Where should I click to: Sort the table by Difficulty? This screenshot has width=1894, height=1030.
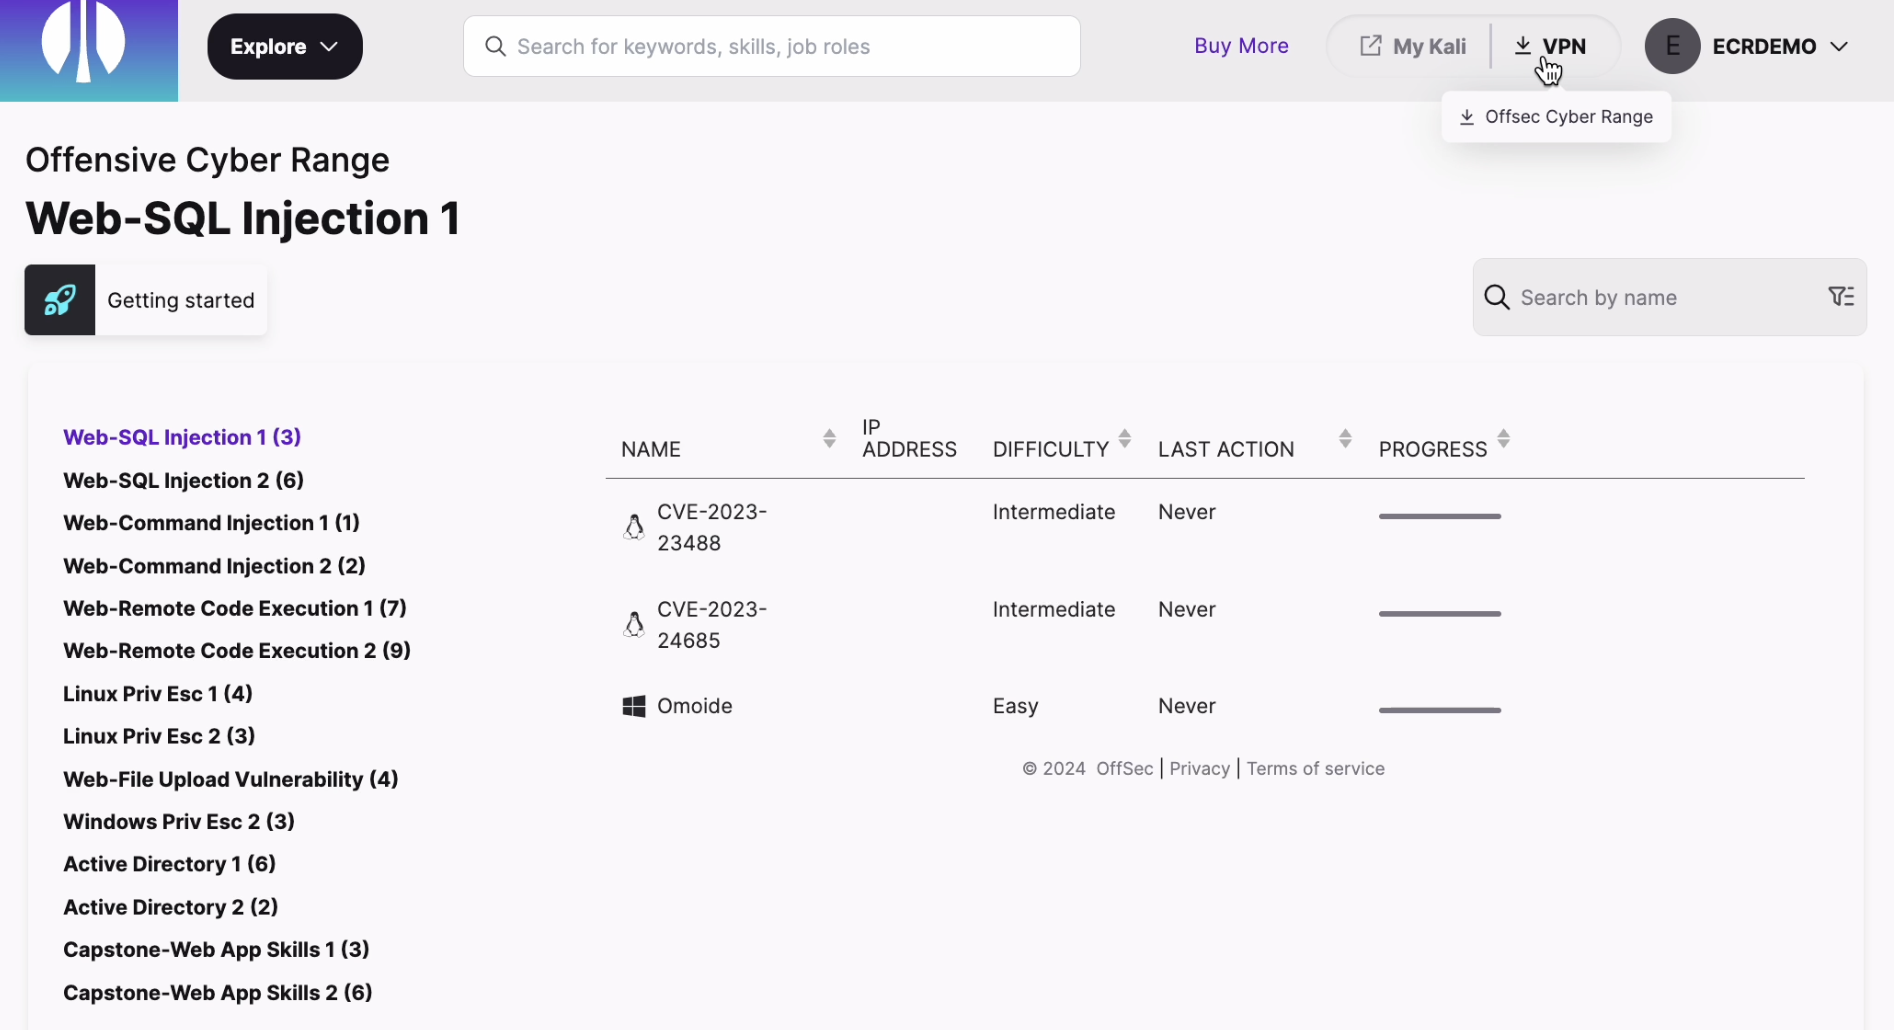tap(1125, 437)
